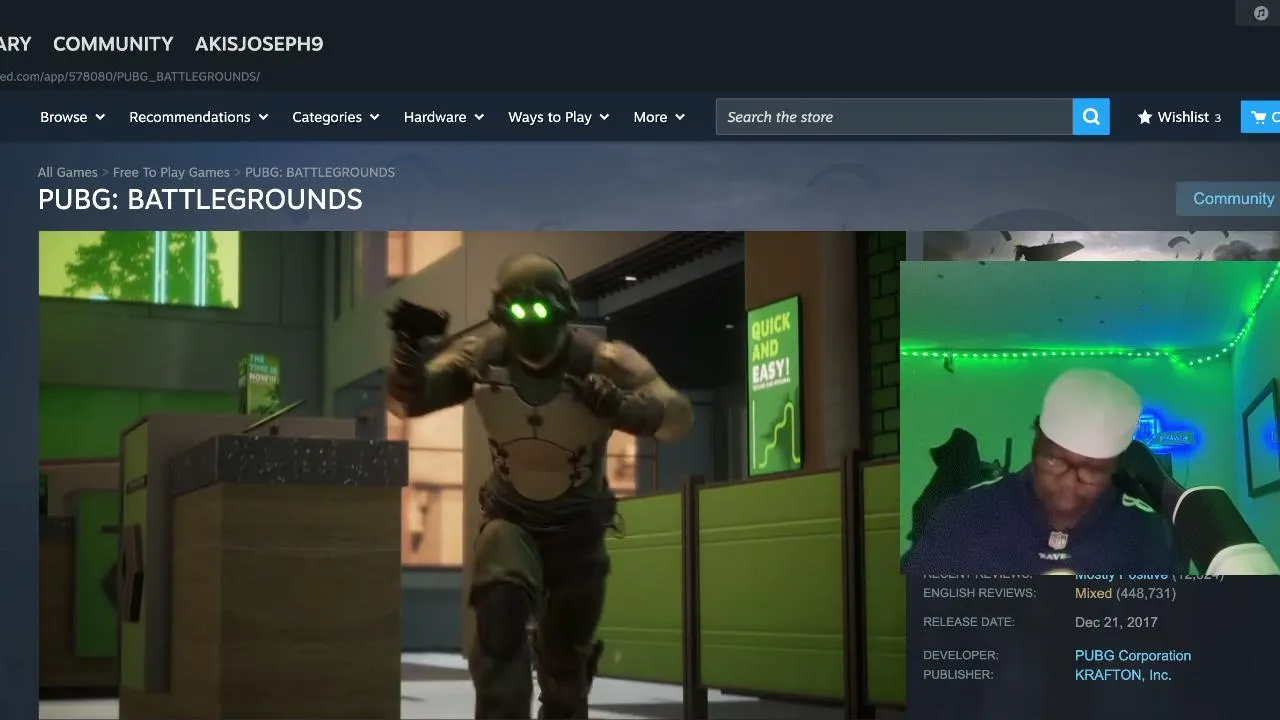The height and width of the screenshot is (720, 1280).
Task: Open the Hardware dropdown
Action: (443, 117)
